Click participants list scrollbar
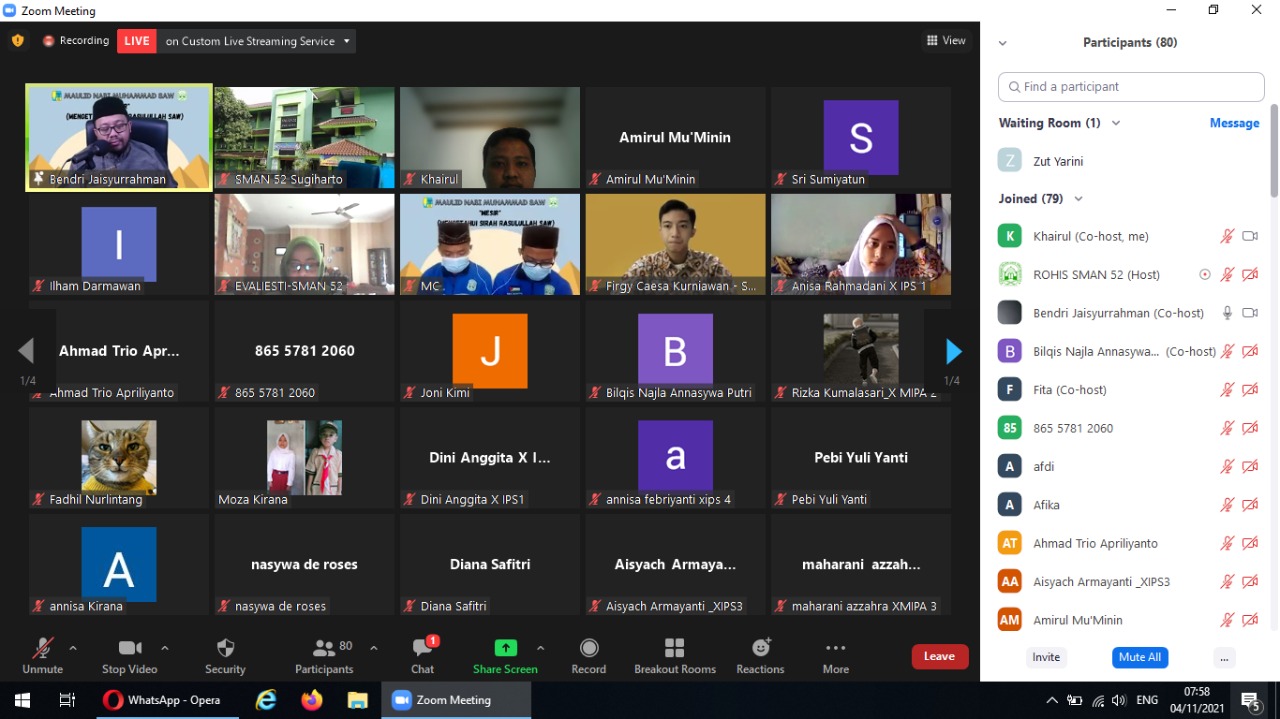Image resolution: width=1280 pixels, height=719 pixels. 1274,150
